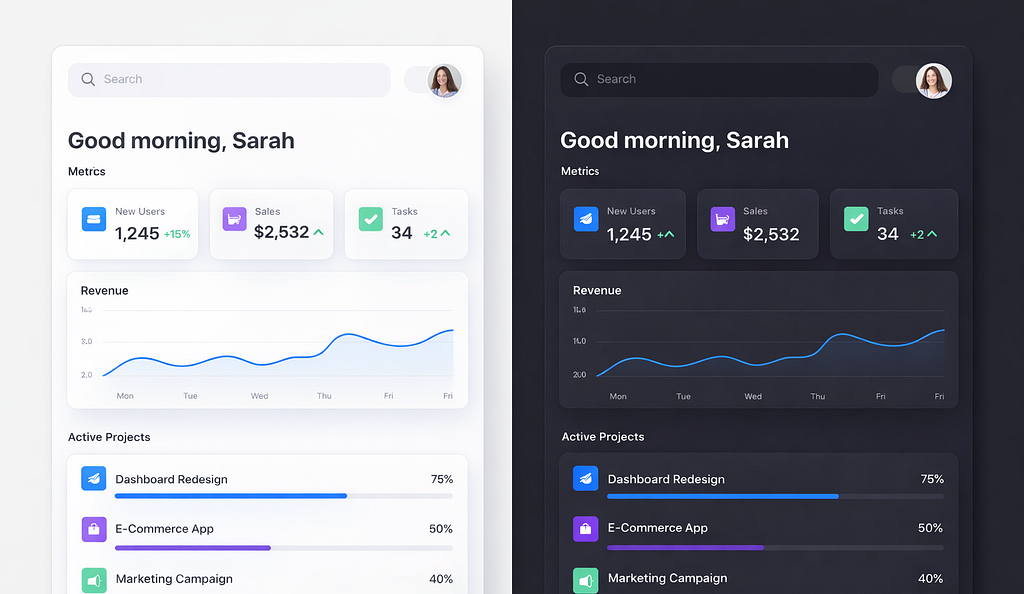Click the rocket icon in dark Active Projects

tap(585, 478)
